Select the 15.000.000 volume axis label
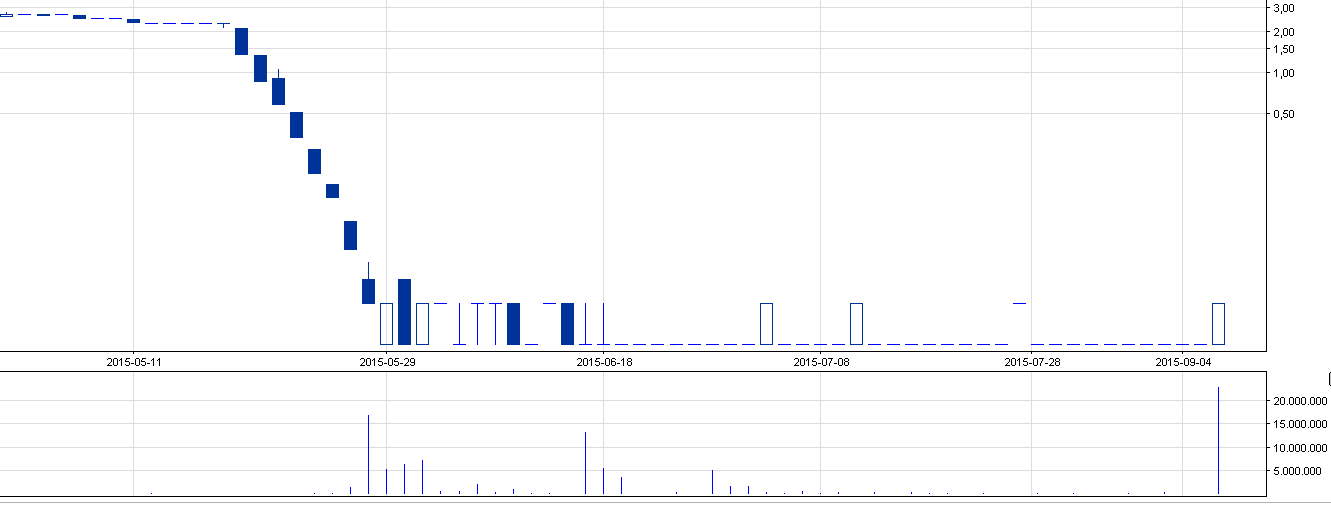This screenshot has width=1331, height=507. [1296, 424]
